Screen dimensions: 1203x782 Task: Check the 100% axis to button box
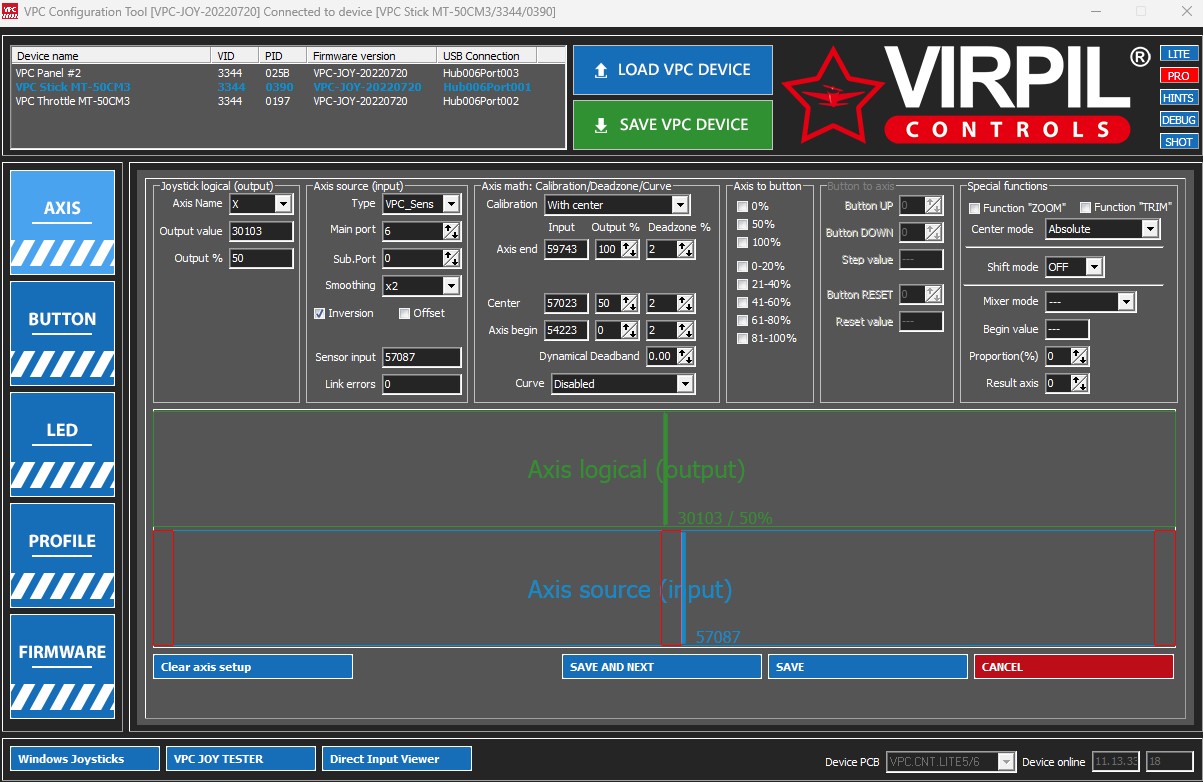click(742, 242)
